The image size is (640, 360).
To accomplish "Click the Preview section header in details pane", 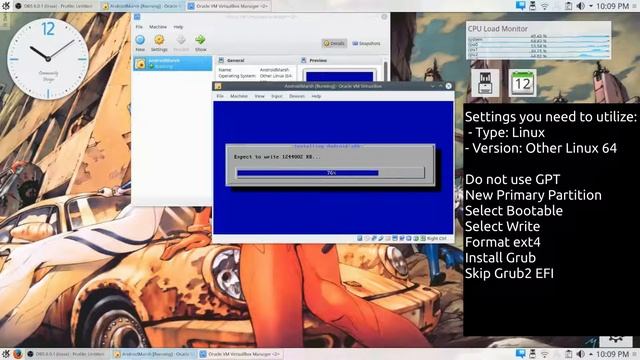I will [318, 60].
